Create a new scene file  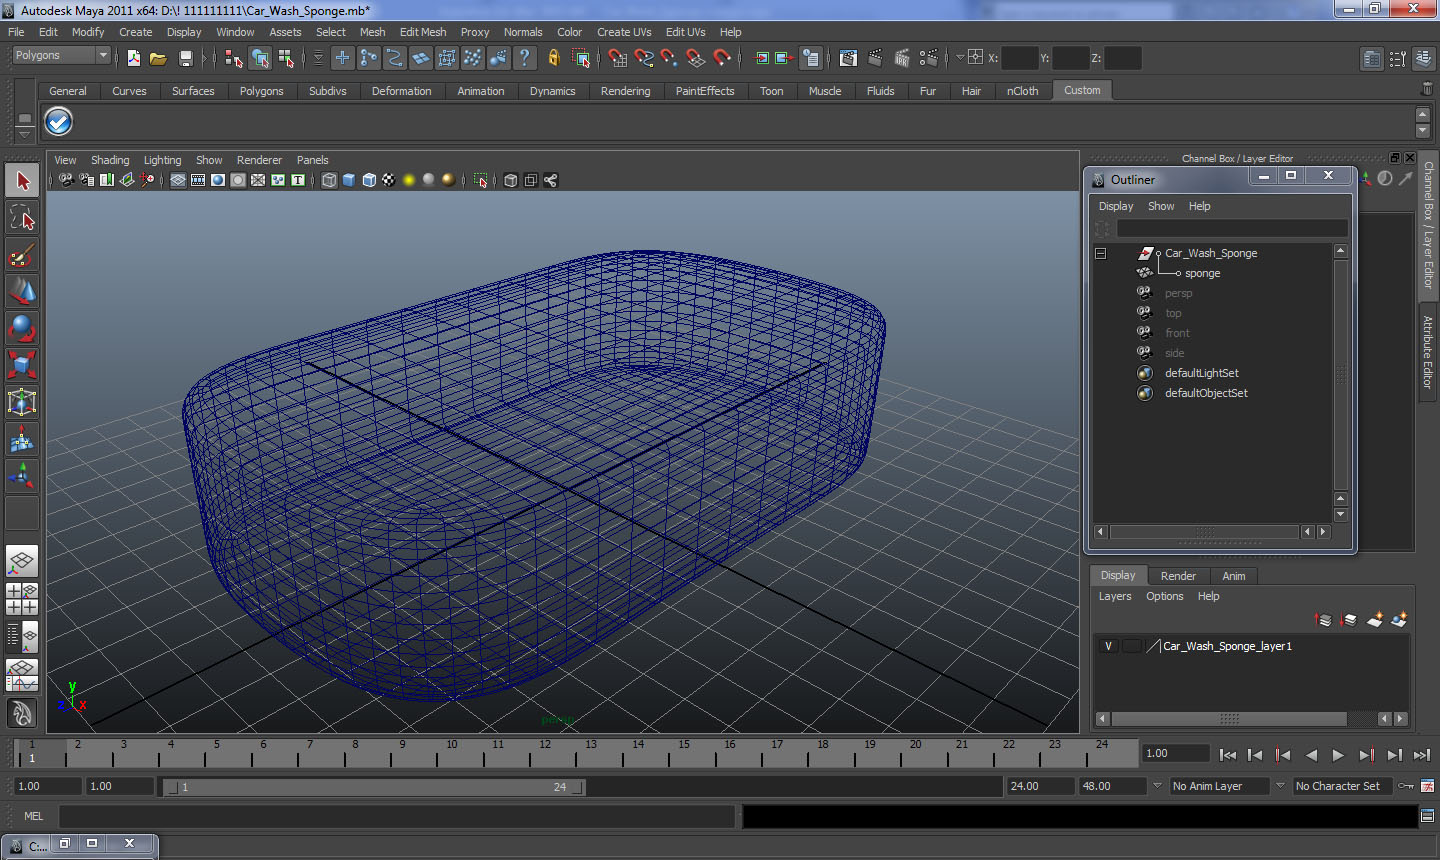[134, 58]
